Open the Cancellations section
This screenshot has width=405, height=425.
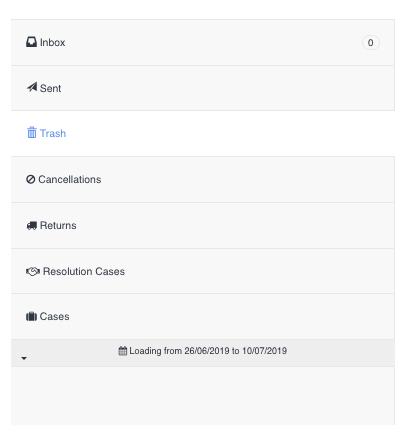(x=203, y=179)
